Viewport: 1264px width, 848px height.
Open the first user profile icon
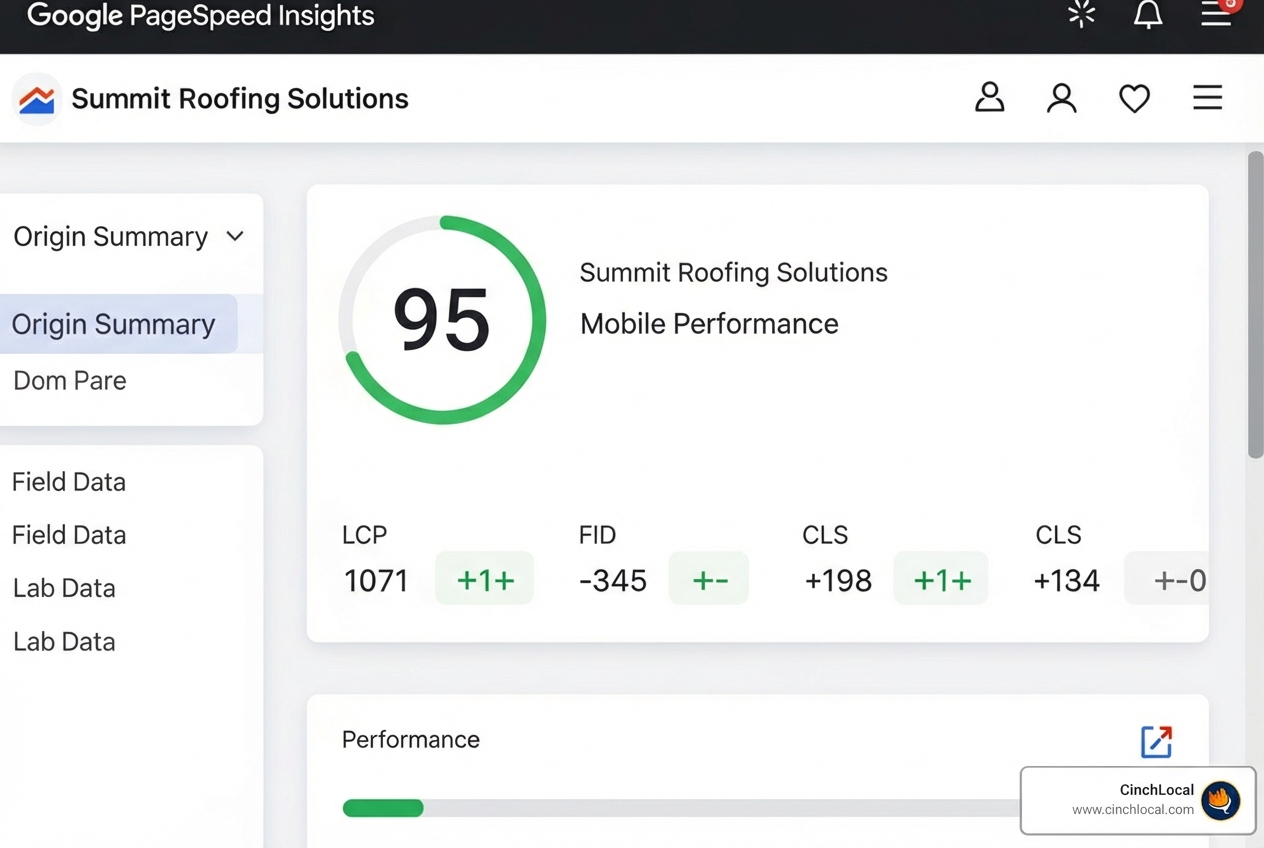pos(989,98)
